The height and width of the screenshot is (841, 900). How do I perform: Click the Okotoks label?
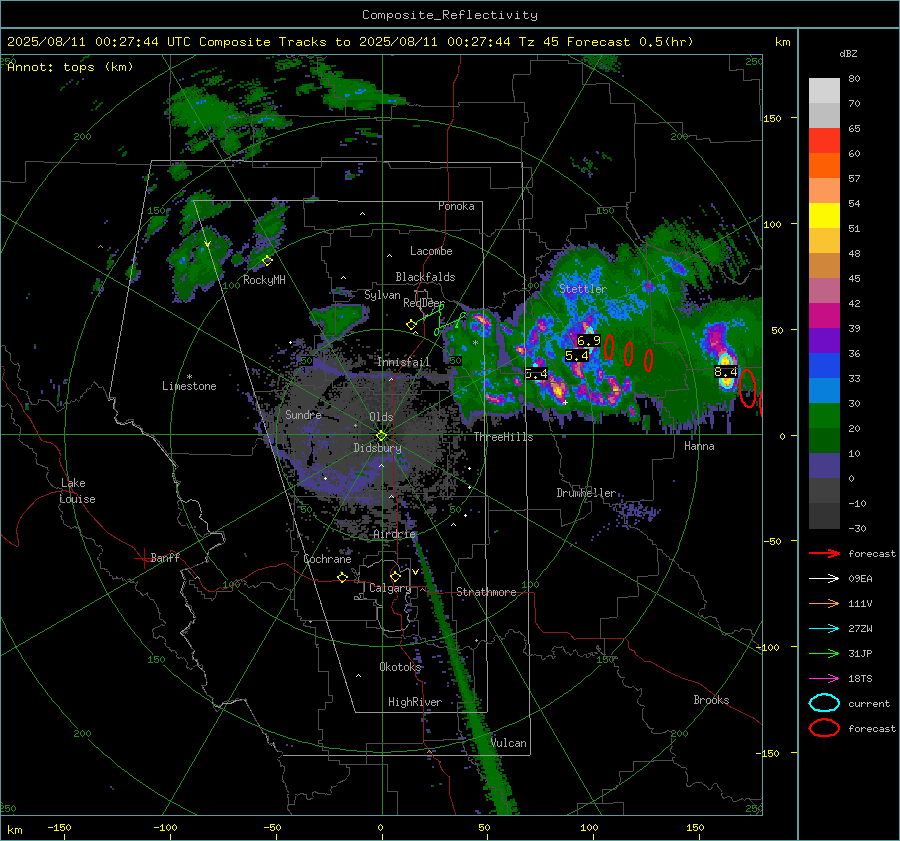coord(400,667)
